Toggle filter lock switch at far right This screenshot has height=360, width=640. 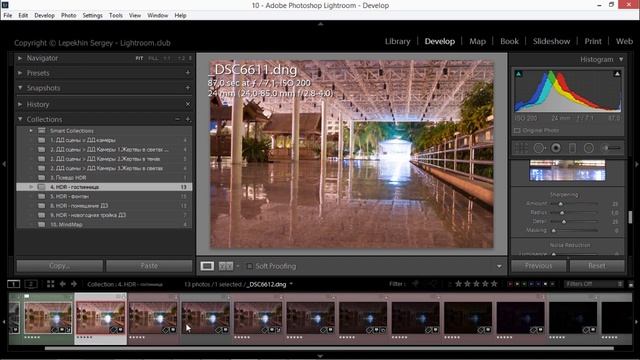coord(631,284)
